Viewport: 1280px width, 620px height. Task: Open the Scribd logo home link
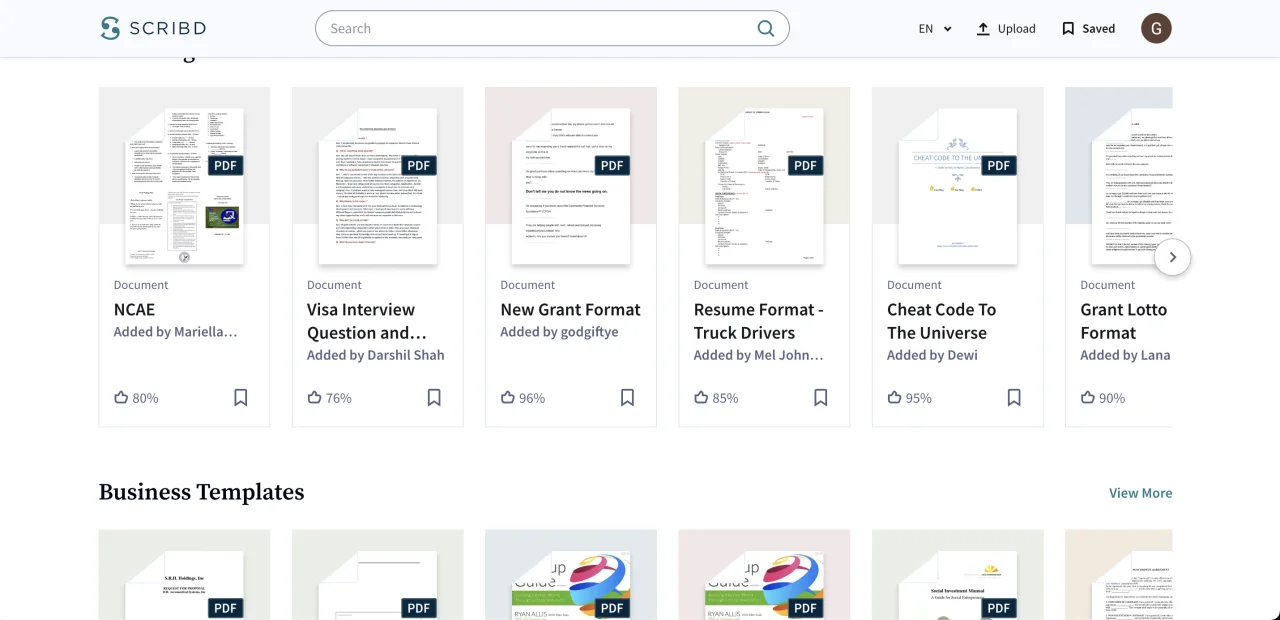[x=151, y=28]
